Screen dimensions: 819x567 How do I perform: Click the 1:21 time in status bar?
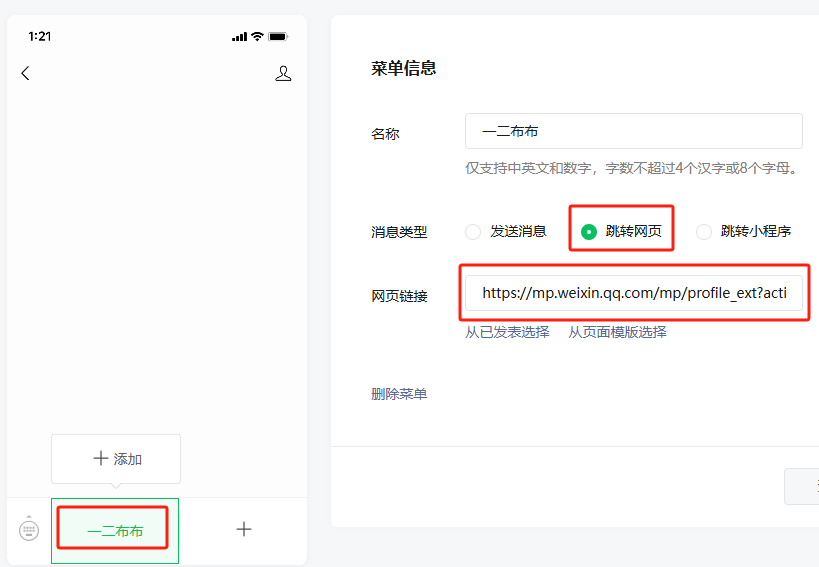[x=40, y=36]
